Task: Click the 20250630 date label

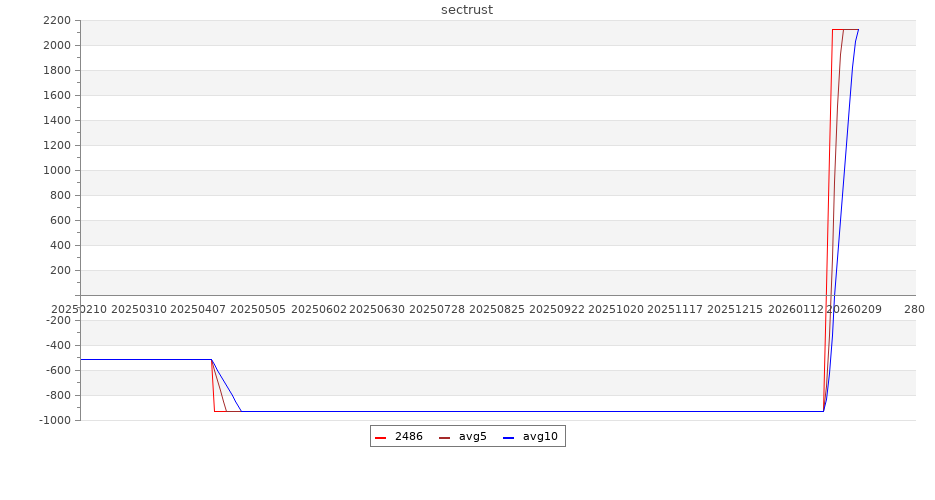Action: coord(377,310)
